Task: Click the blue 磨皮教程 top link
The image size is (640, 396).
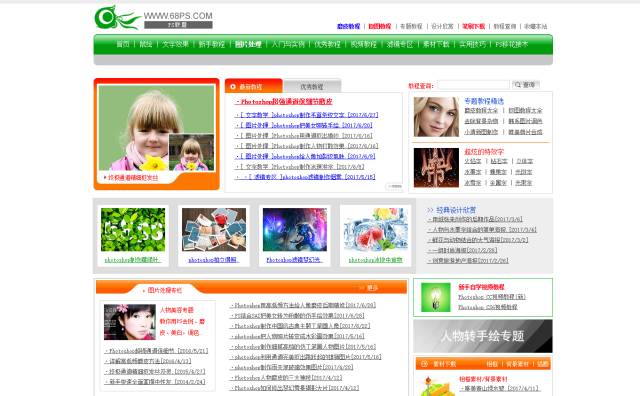Action: (349, 26)
